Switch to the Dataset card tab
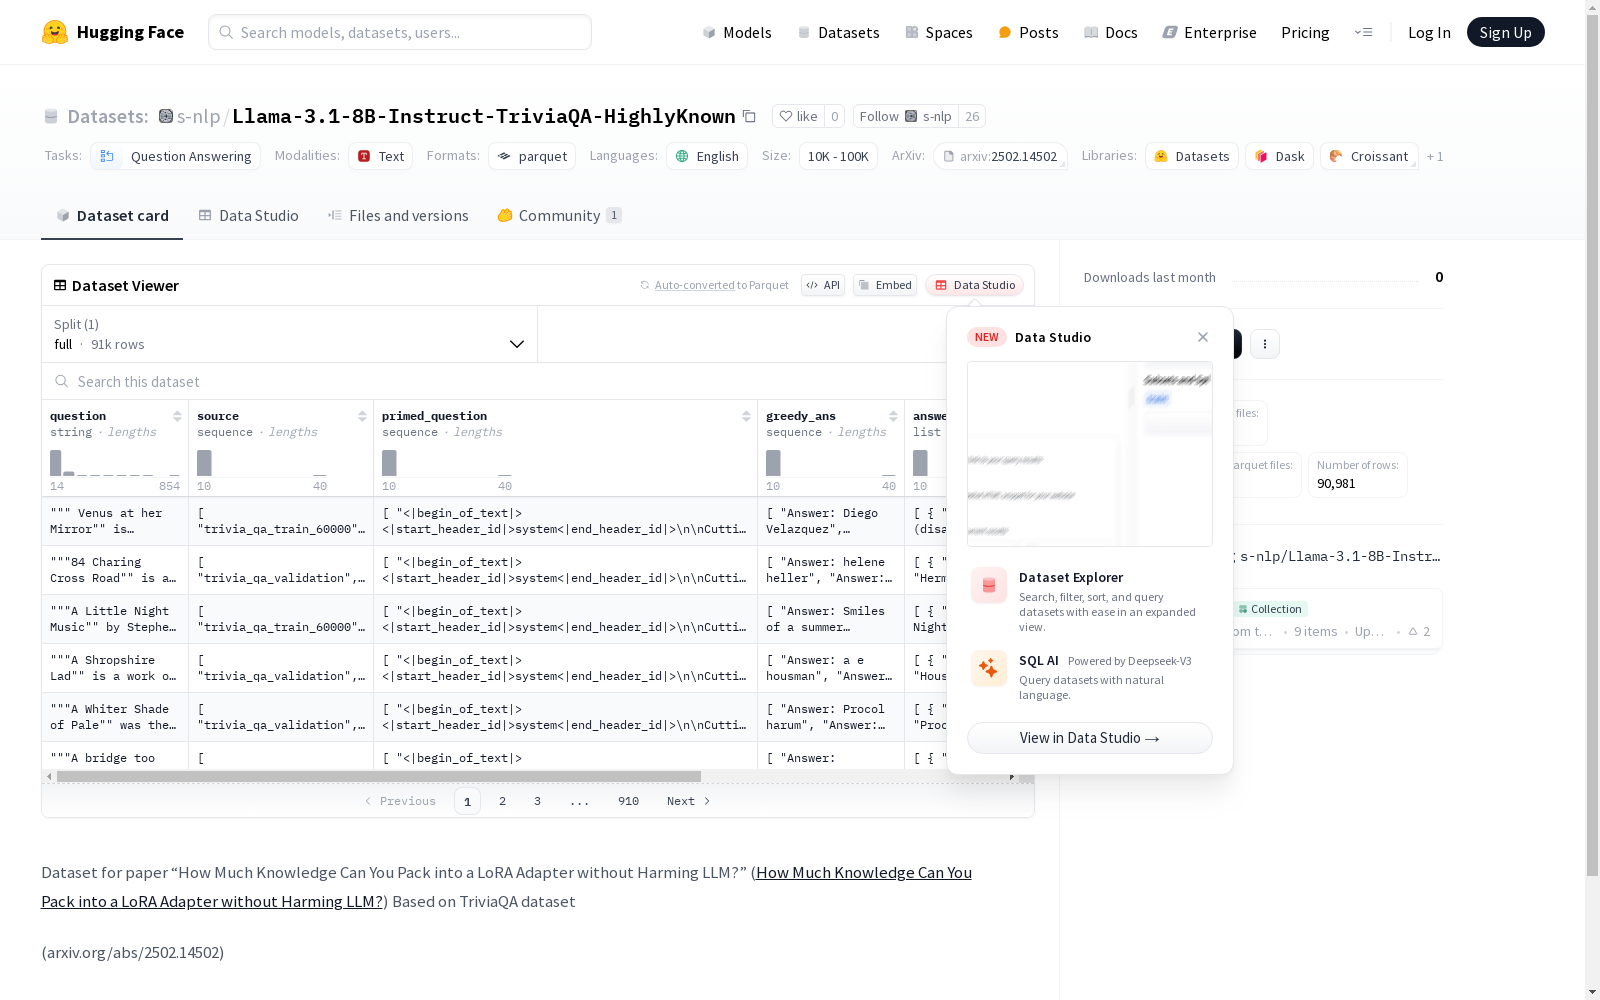1600x1000 pixels. 112,216
